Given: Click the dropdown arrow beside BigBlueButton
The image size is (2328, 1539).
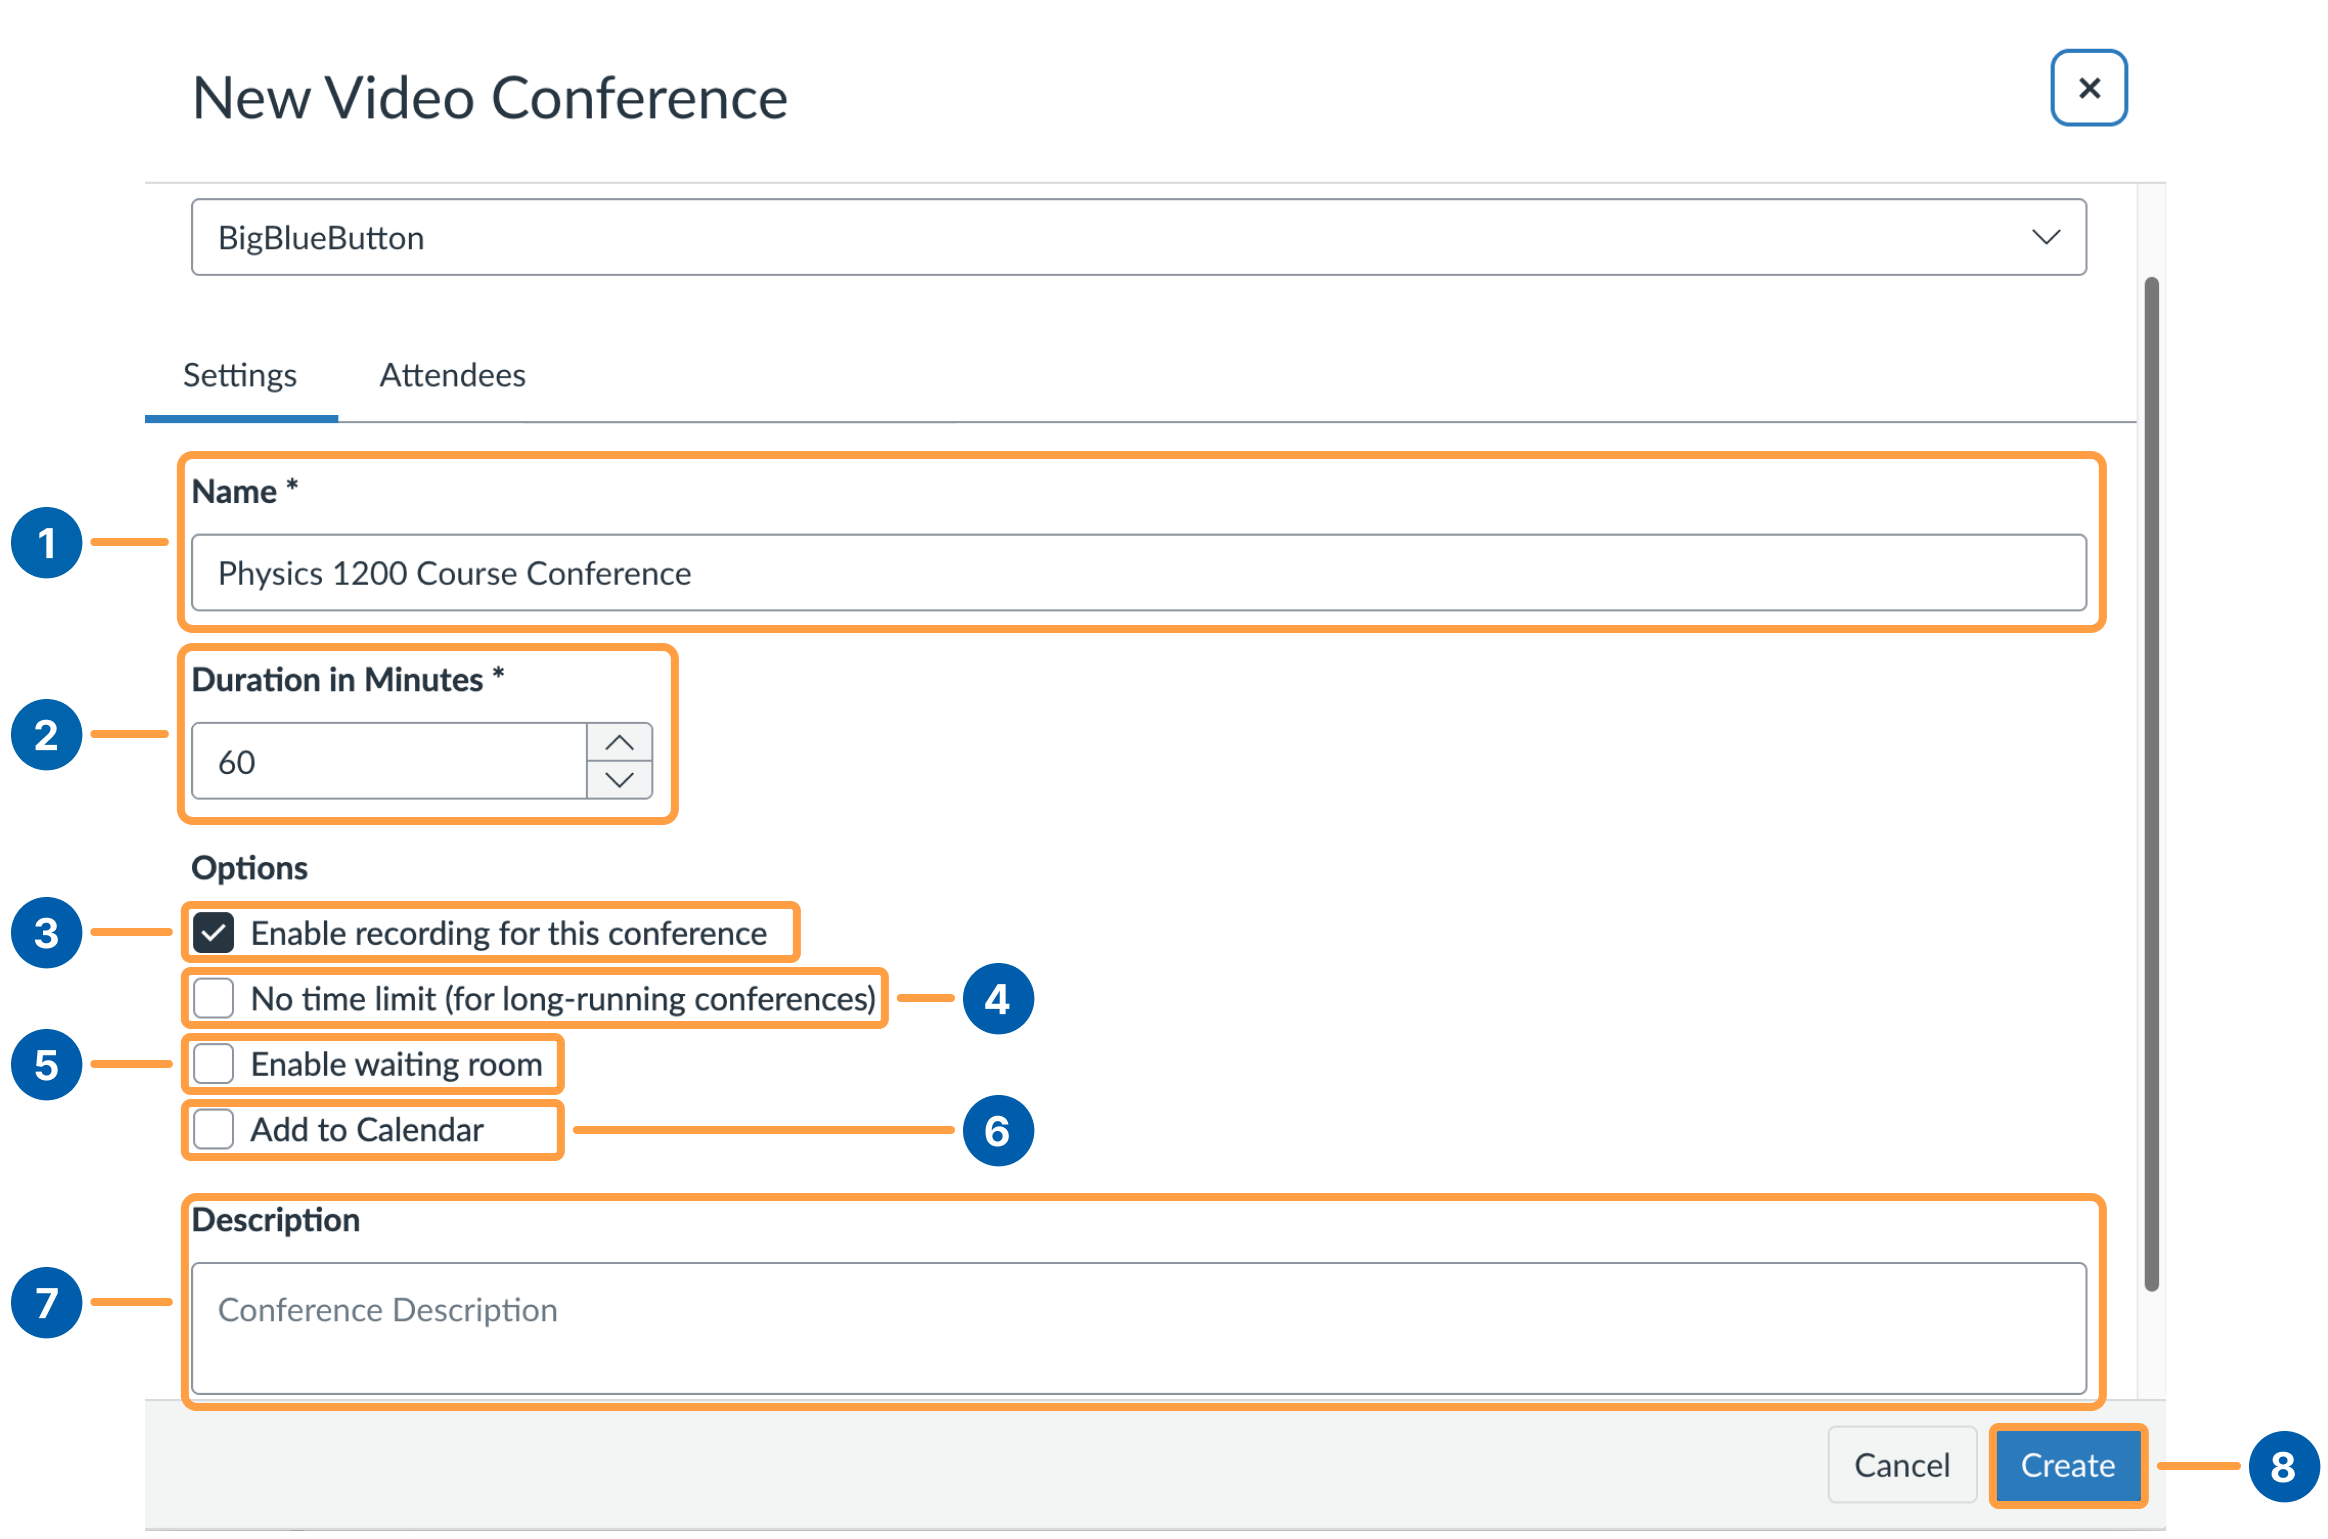Looking at the screenshot, I should coord(2046,237).
